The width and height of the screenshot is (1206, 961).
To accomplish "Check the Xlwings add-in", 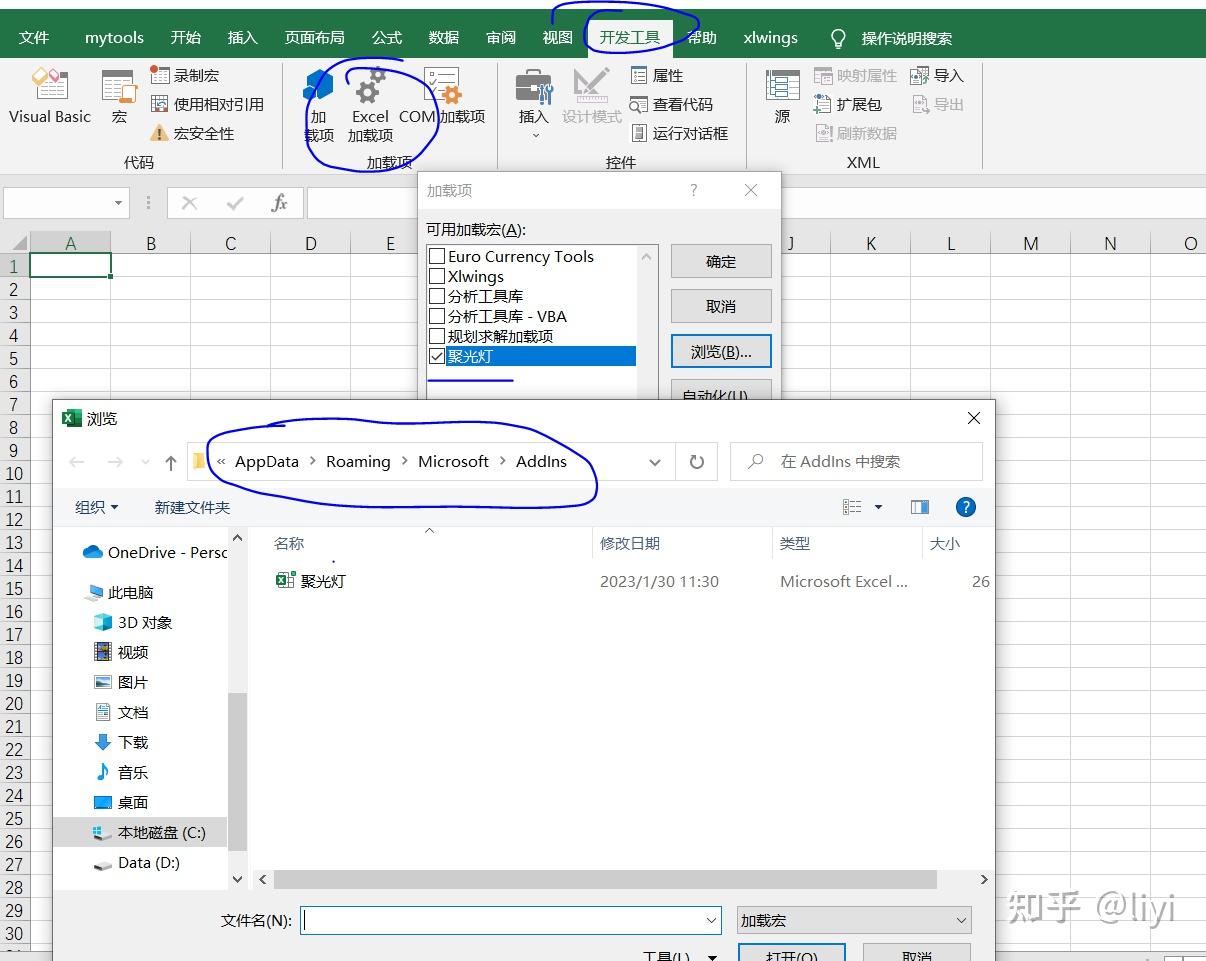I will pos(437,276).
